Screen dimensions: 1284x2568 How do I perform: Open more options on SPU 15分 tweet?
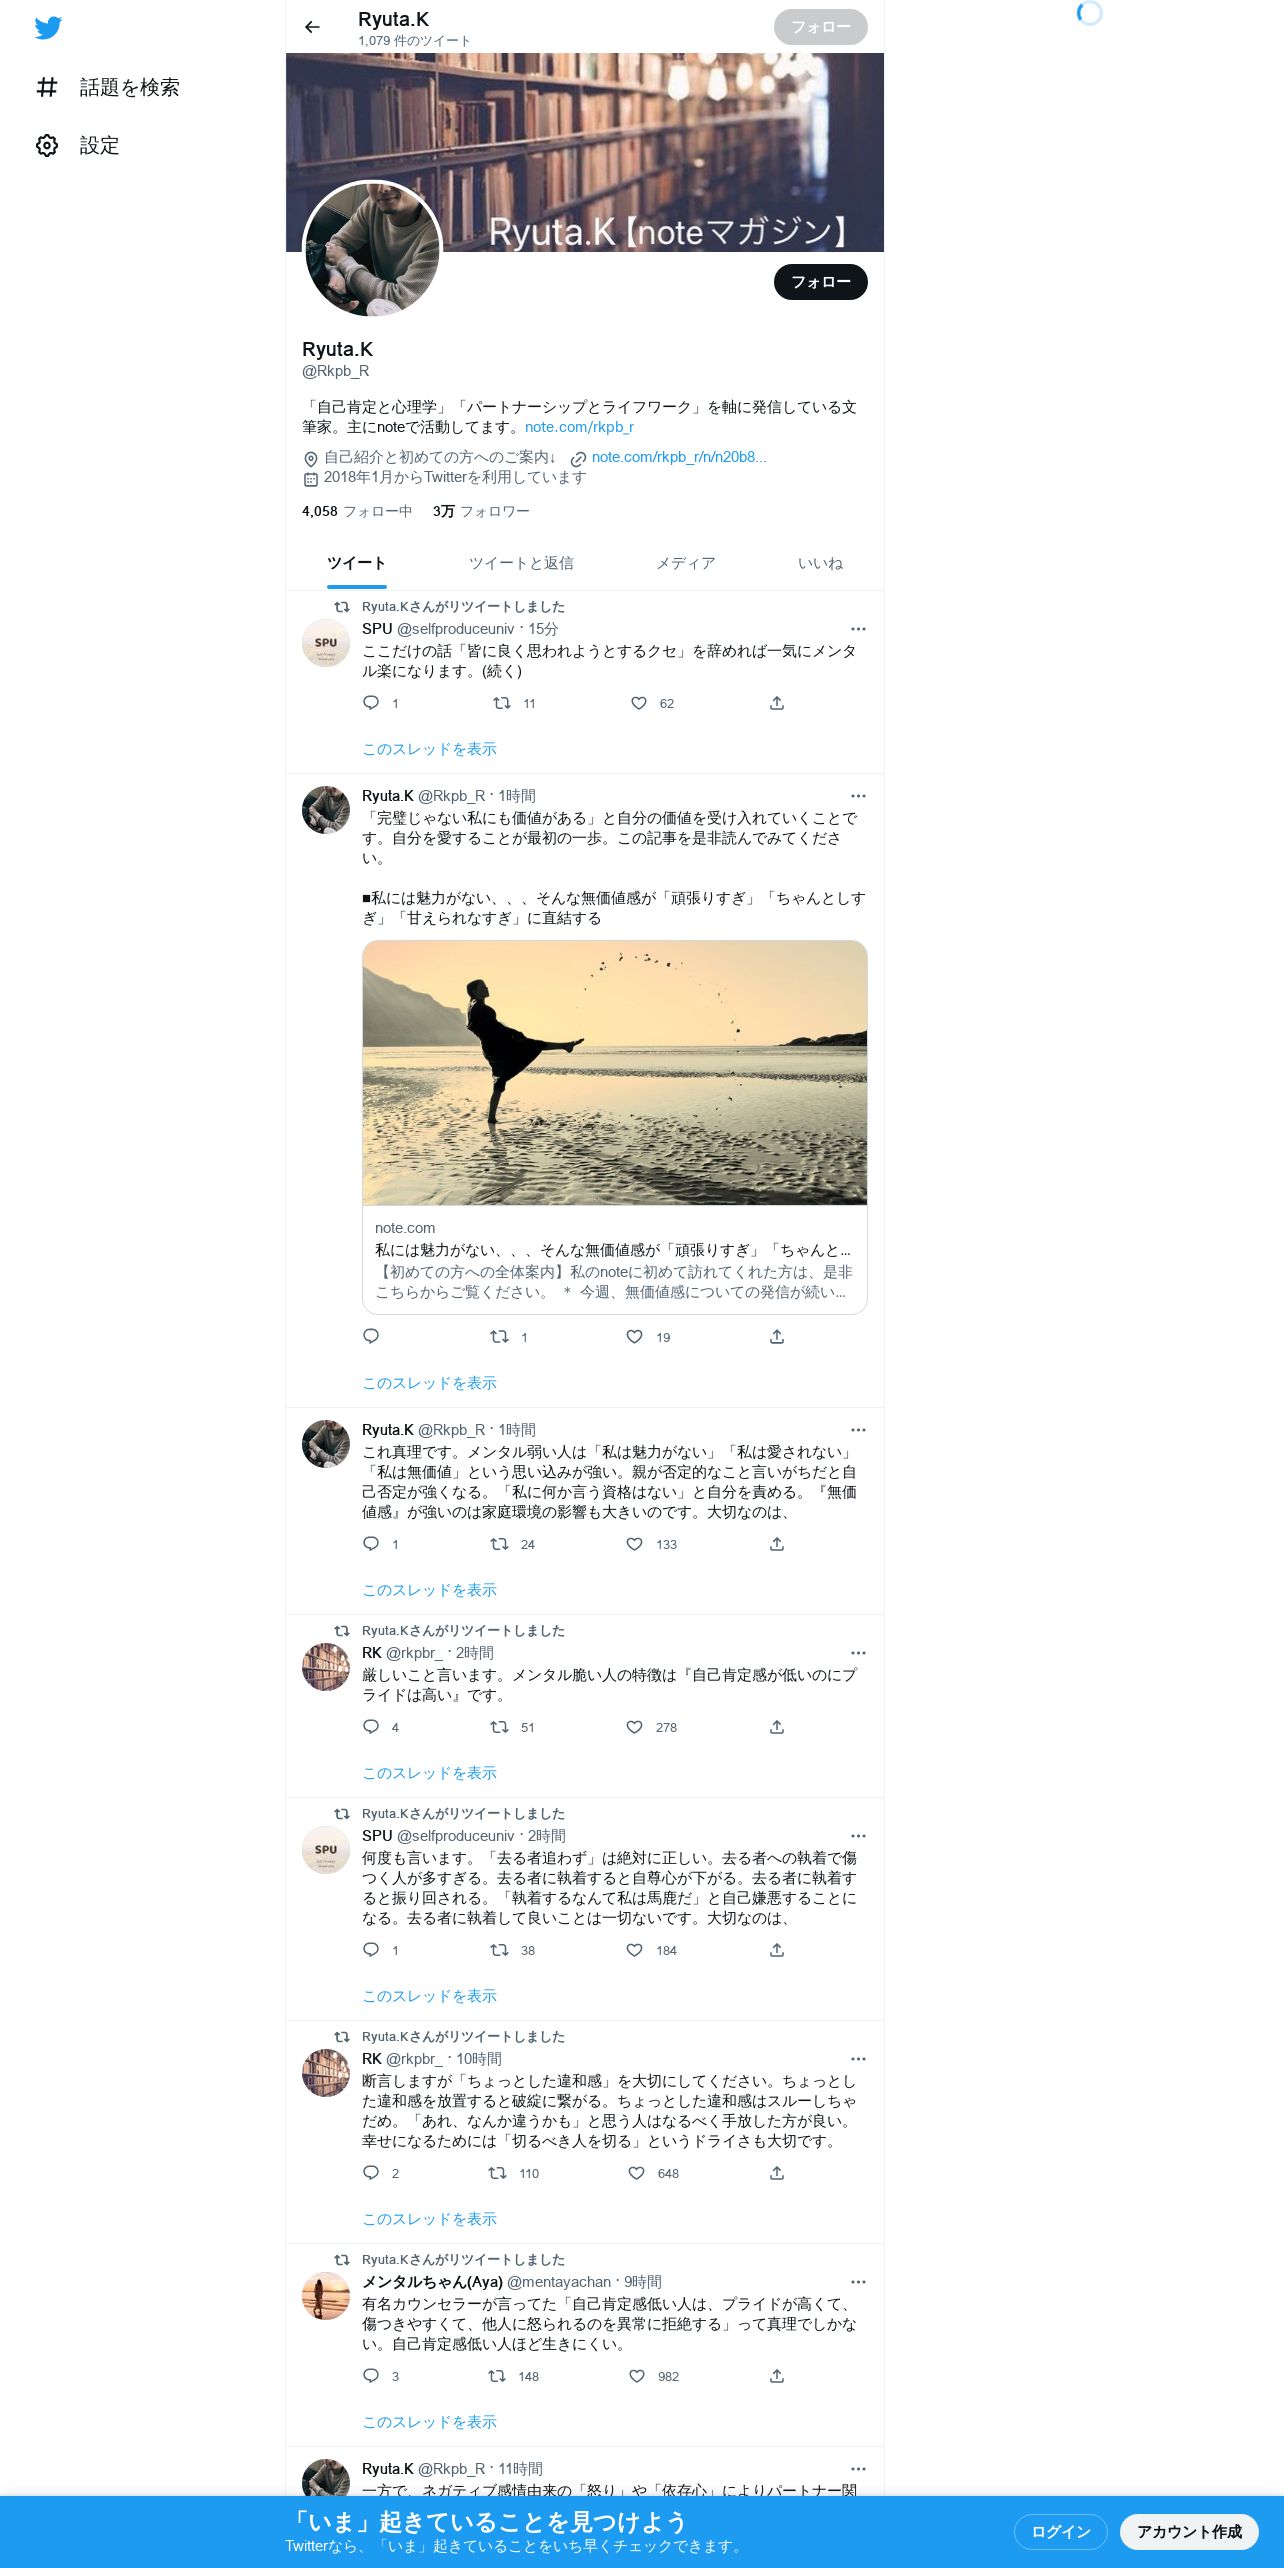coord(858,629)
